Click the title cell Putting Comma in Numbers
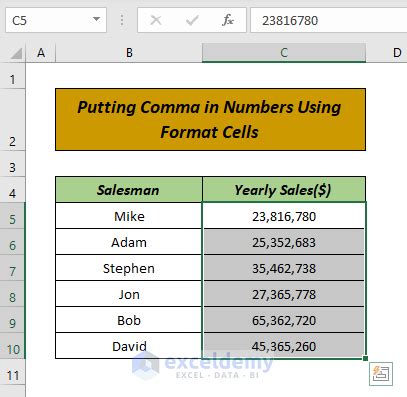This screenshot has height=397, width=407. point(210,119)
